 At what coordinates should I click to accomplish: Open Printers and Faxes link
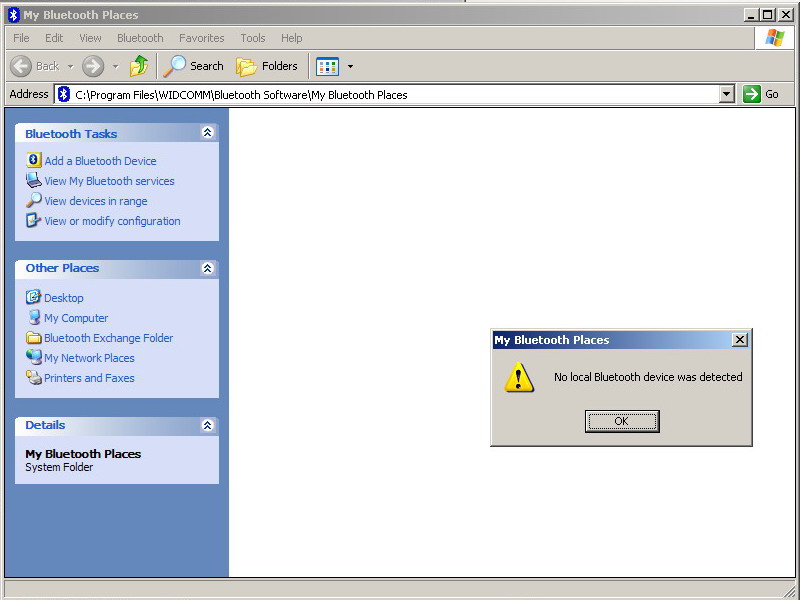tap(89, 378)
